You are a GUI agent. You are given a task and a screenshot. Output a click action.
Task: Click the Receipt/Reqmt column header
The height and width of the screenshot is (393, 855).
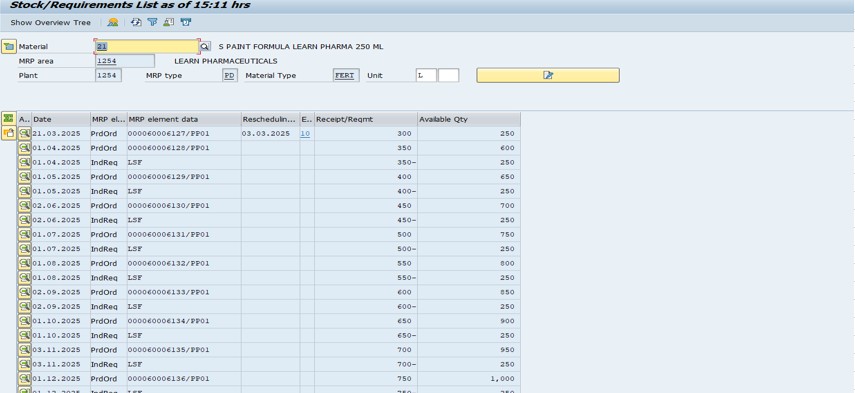(366, 119)
